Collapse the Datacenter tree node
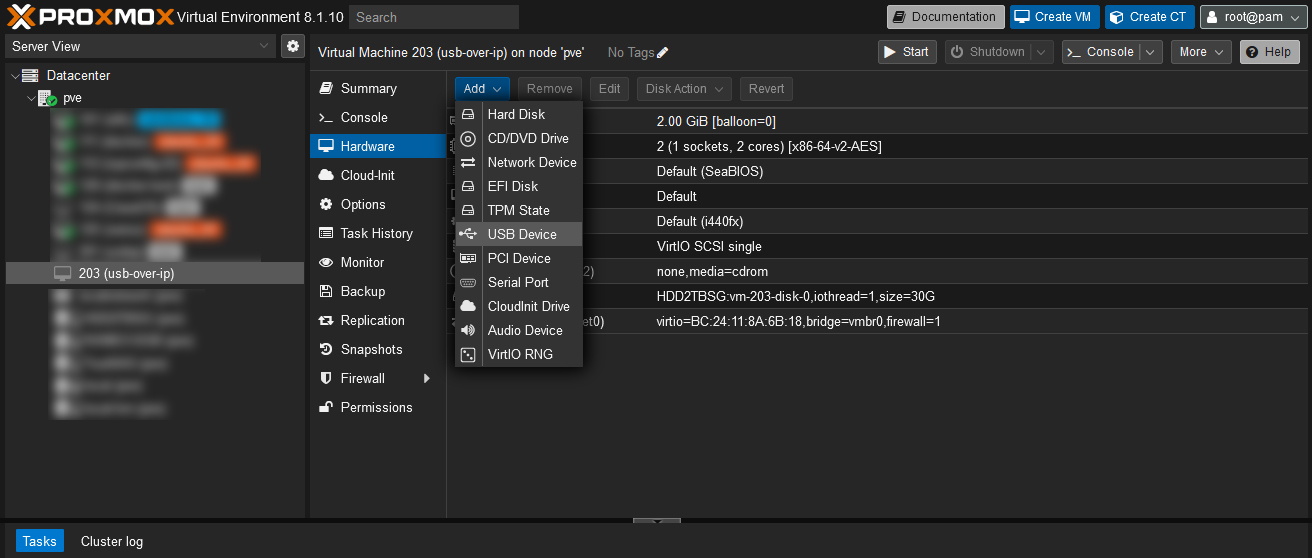This screenshot has width=1312, height=558. pyautogui.click(x=14, y=76)
